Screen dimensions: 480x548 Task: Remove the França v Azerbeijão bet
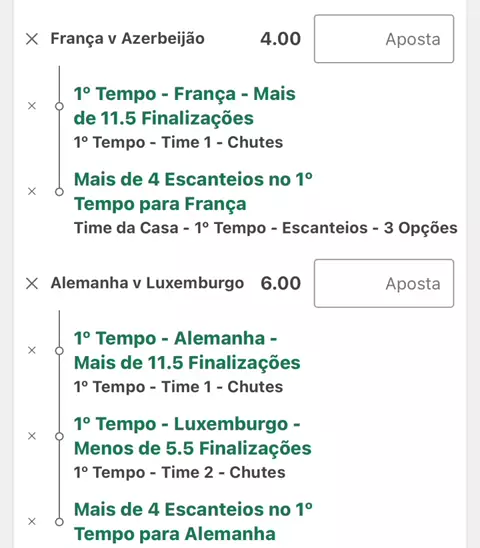click(x=32, y=39)
